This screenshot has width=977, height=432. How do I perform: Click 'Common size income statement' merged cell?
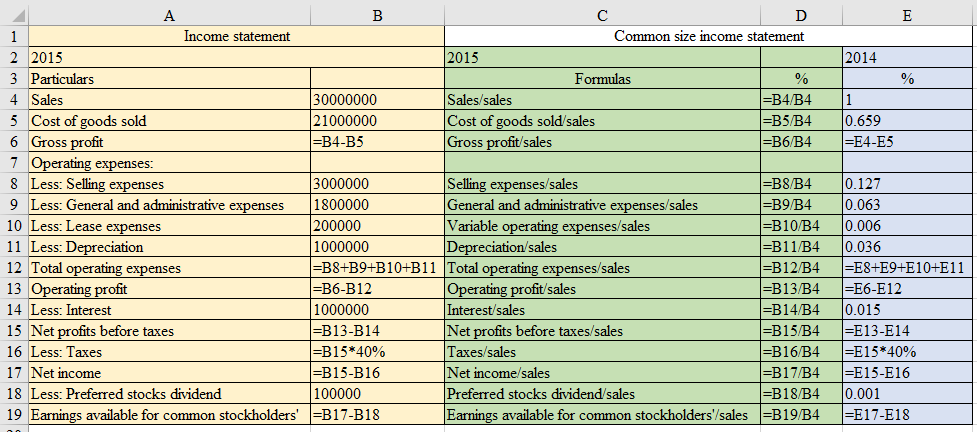click(x=708, y=37)
